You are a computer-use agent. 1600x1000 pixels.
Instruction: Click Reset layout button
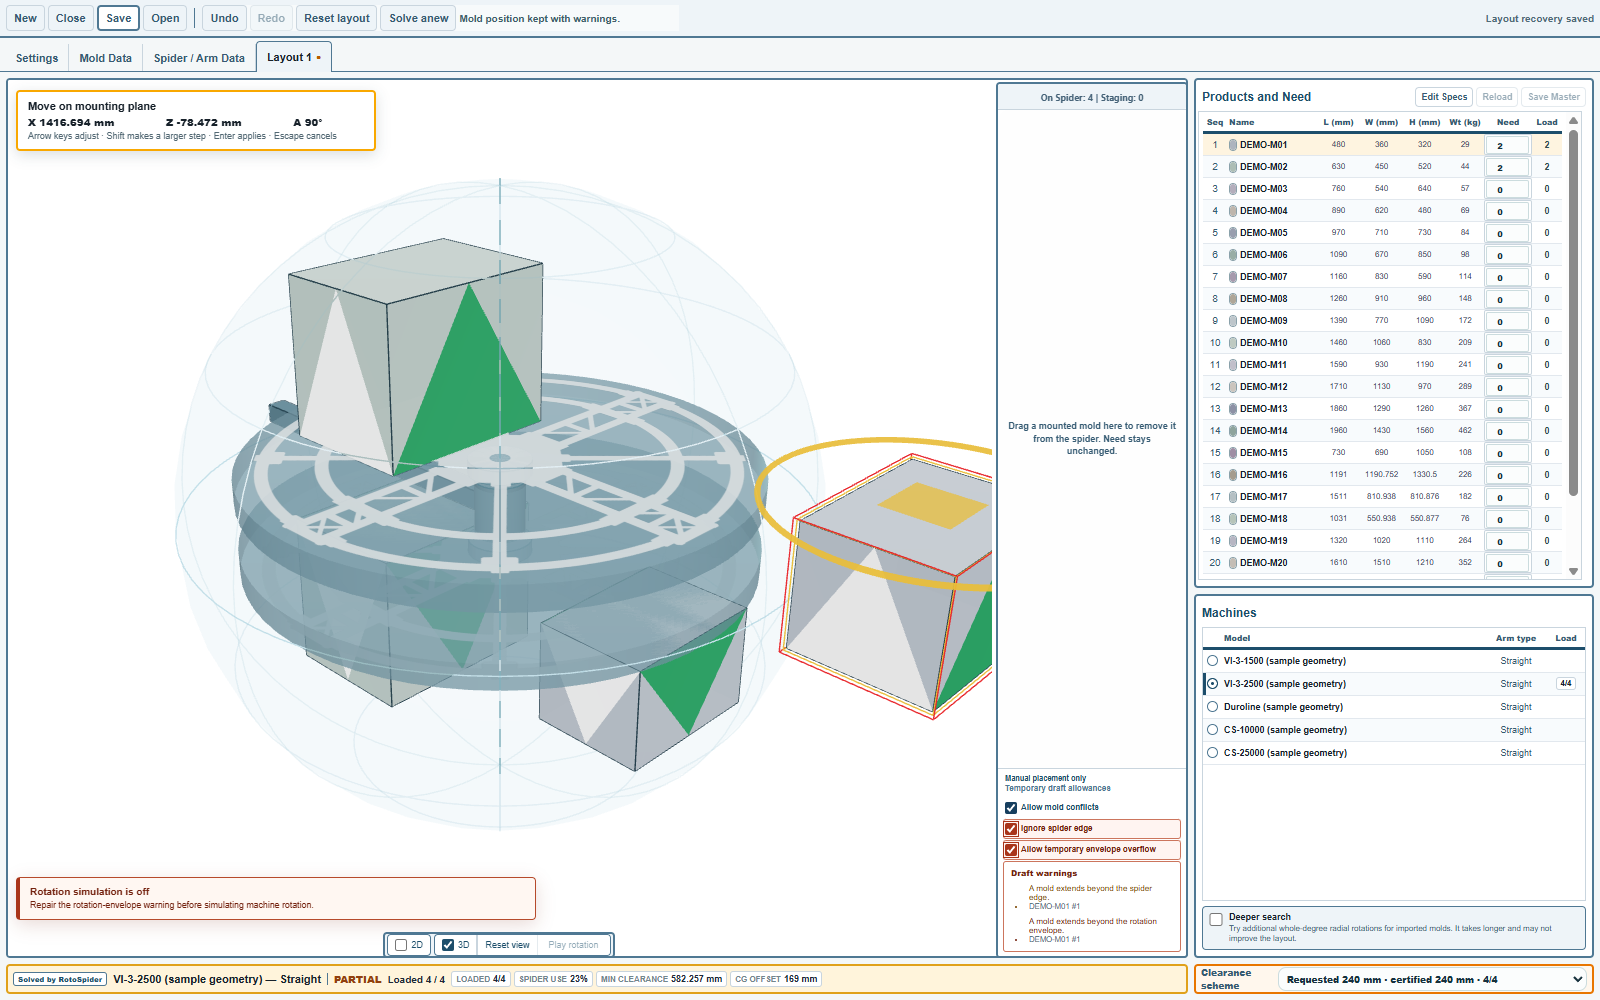(x=337, y=18)
